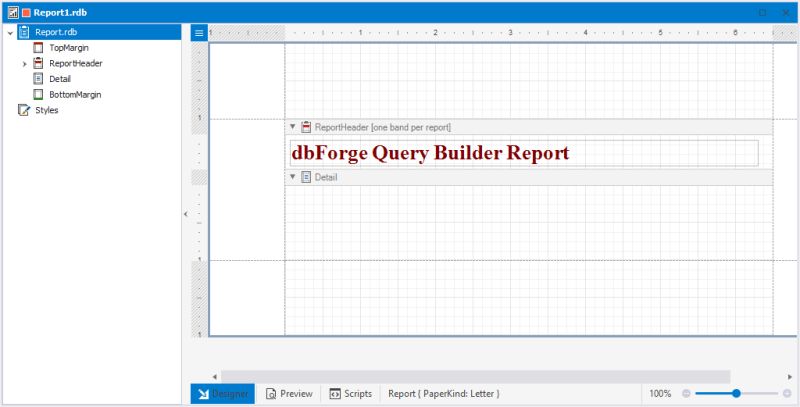
Task: Click the report document icon in title bar
Action: [x=13, y=12]
